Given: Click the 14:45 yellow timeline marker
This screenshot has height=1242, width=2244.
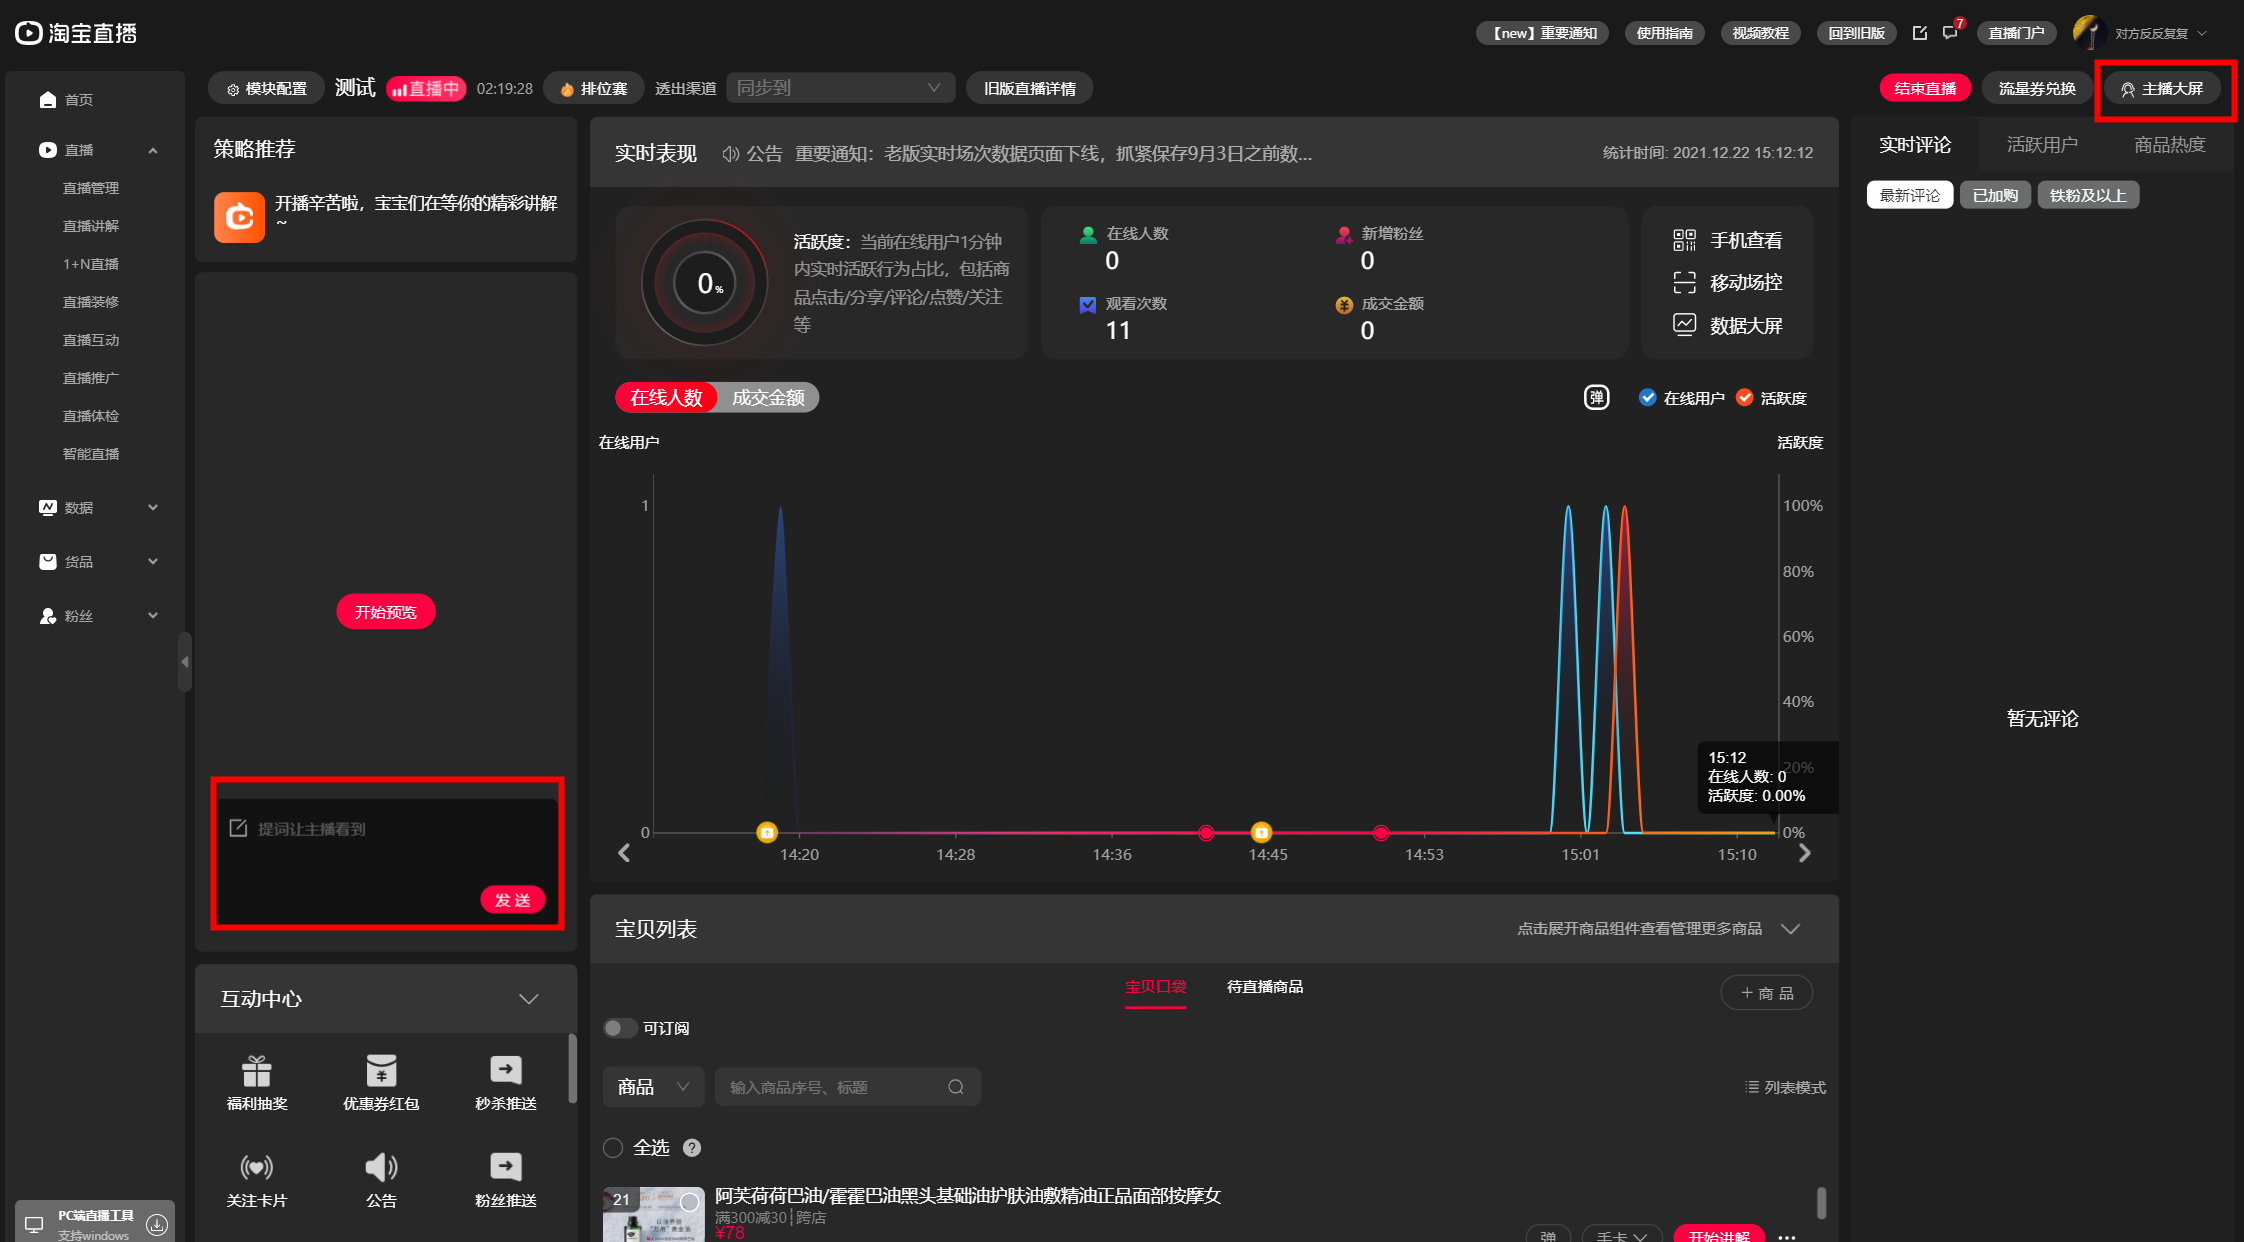Looking at the screenshot, I should (1261, 832).
